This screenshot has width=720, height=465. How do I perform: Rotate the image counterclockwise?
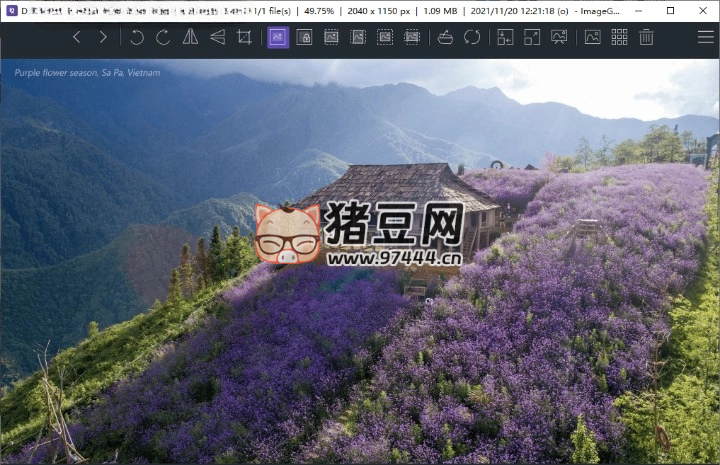(x=136, y=37)
